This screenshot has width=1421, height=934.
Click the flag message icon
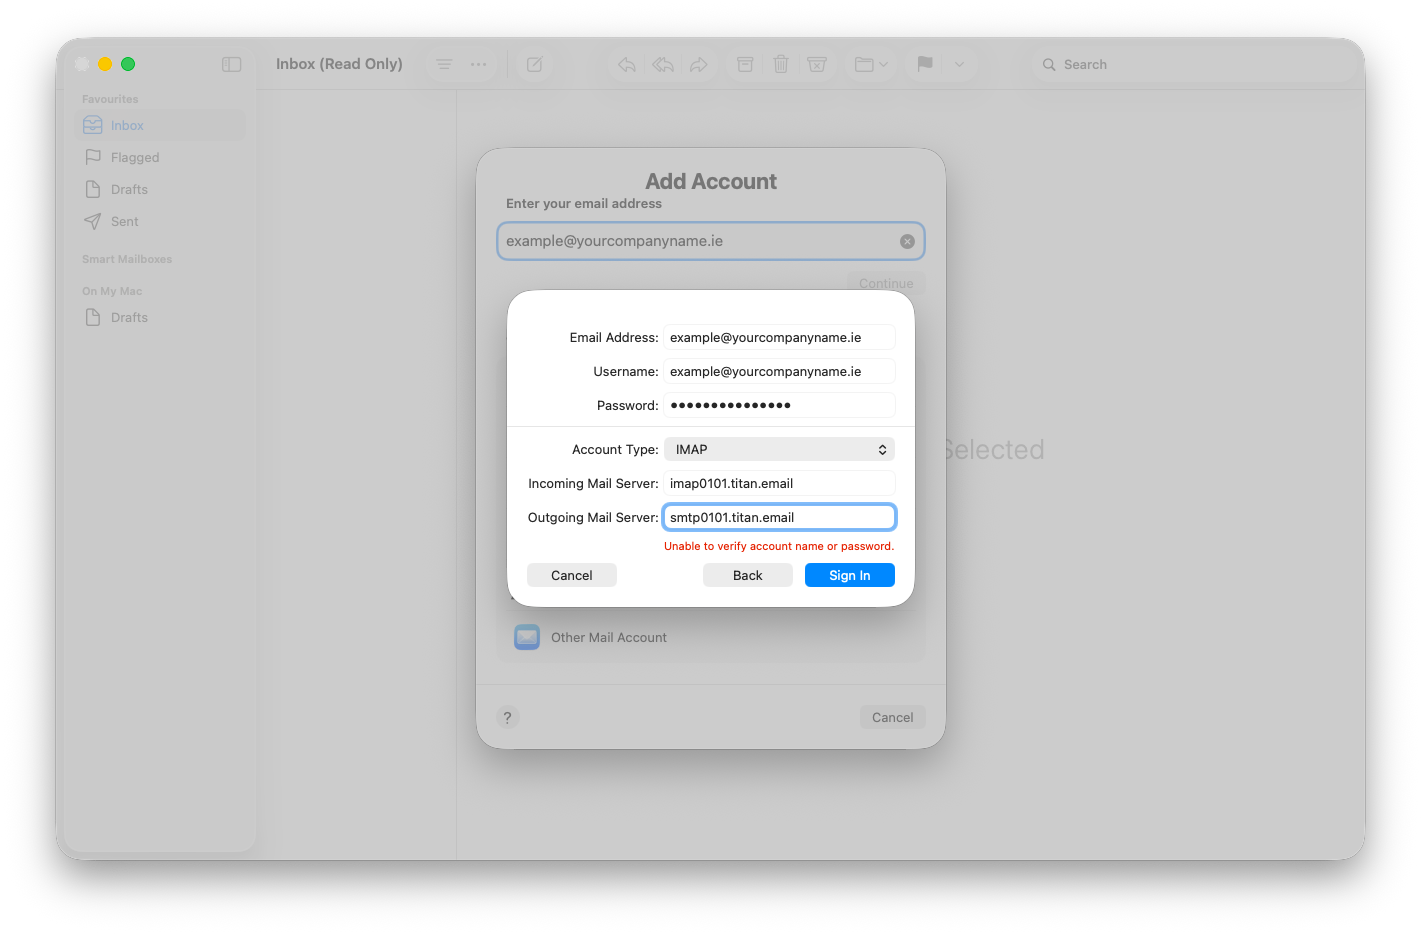[925, 64]
